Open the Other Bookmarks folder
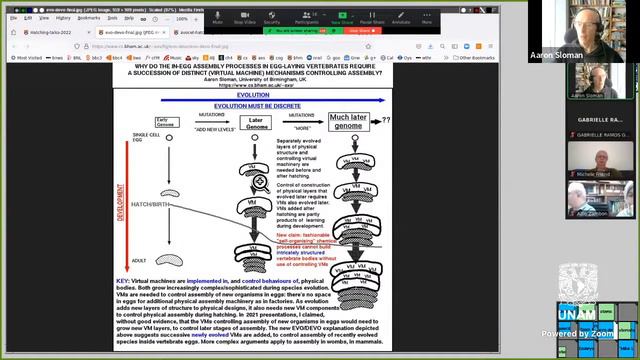Image resolution: width=640 pixels, height=360 pixels. coord(473,58)
